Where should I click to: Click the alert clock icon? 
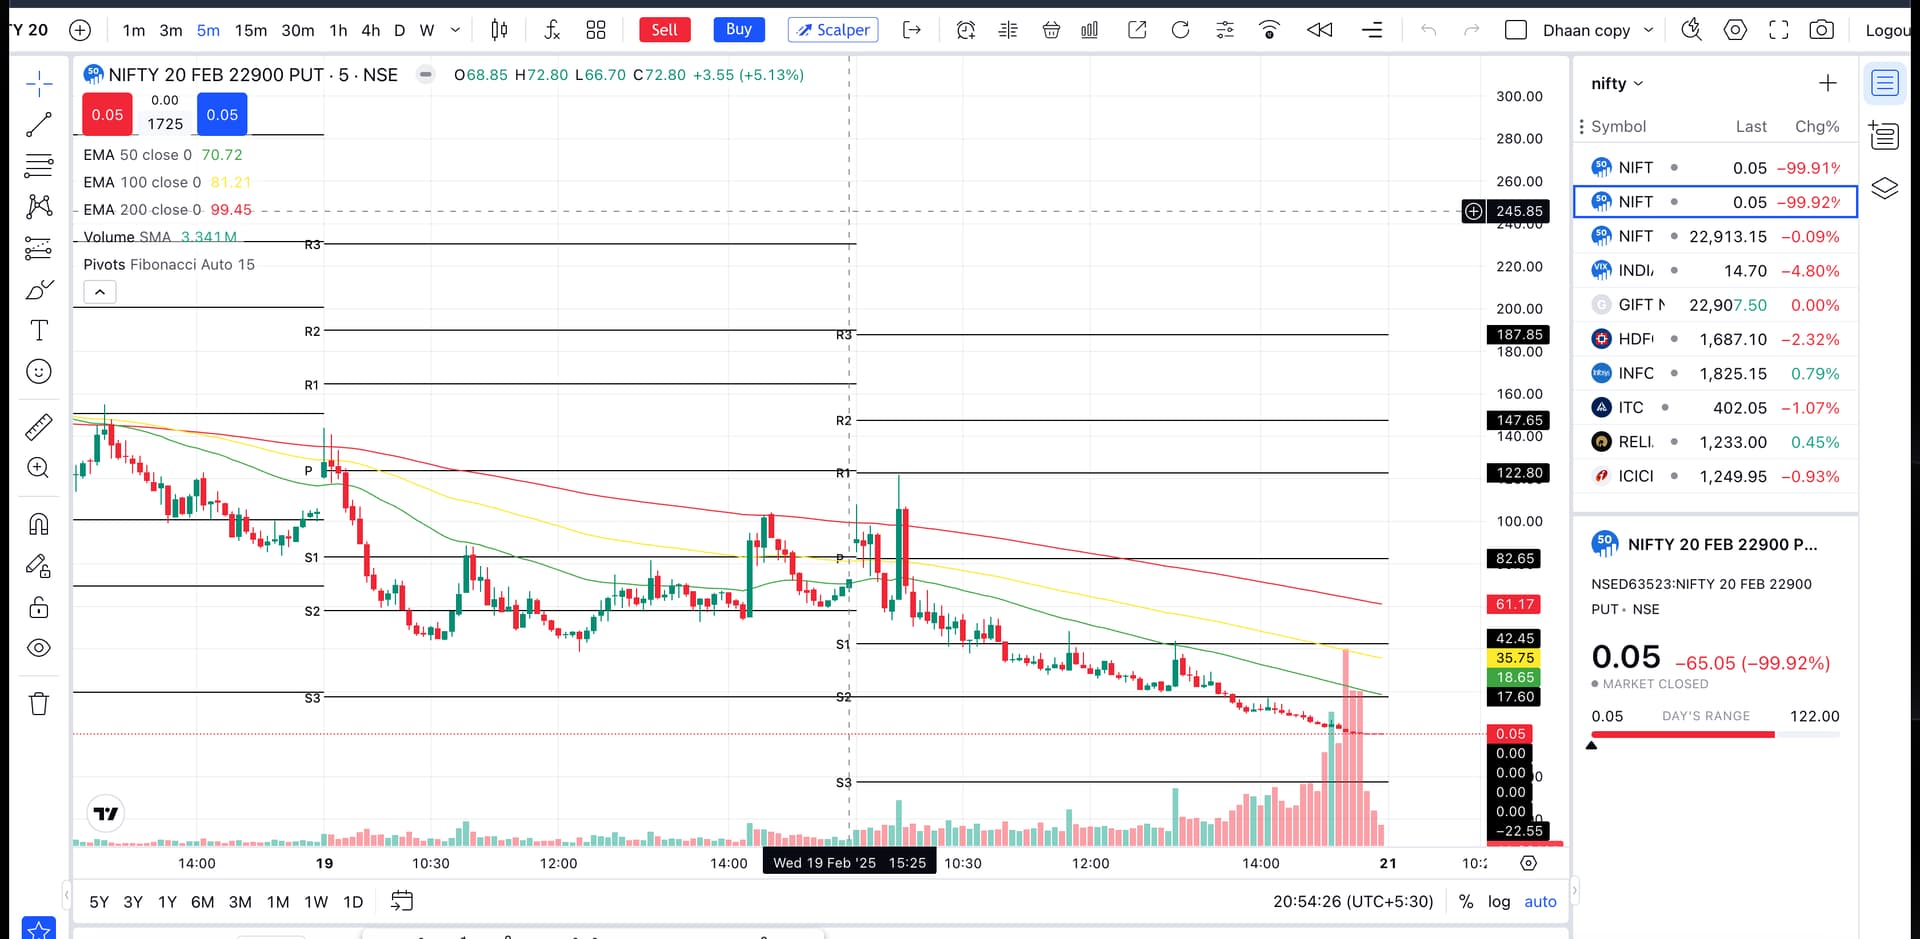[965, 30]
